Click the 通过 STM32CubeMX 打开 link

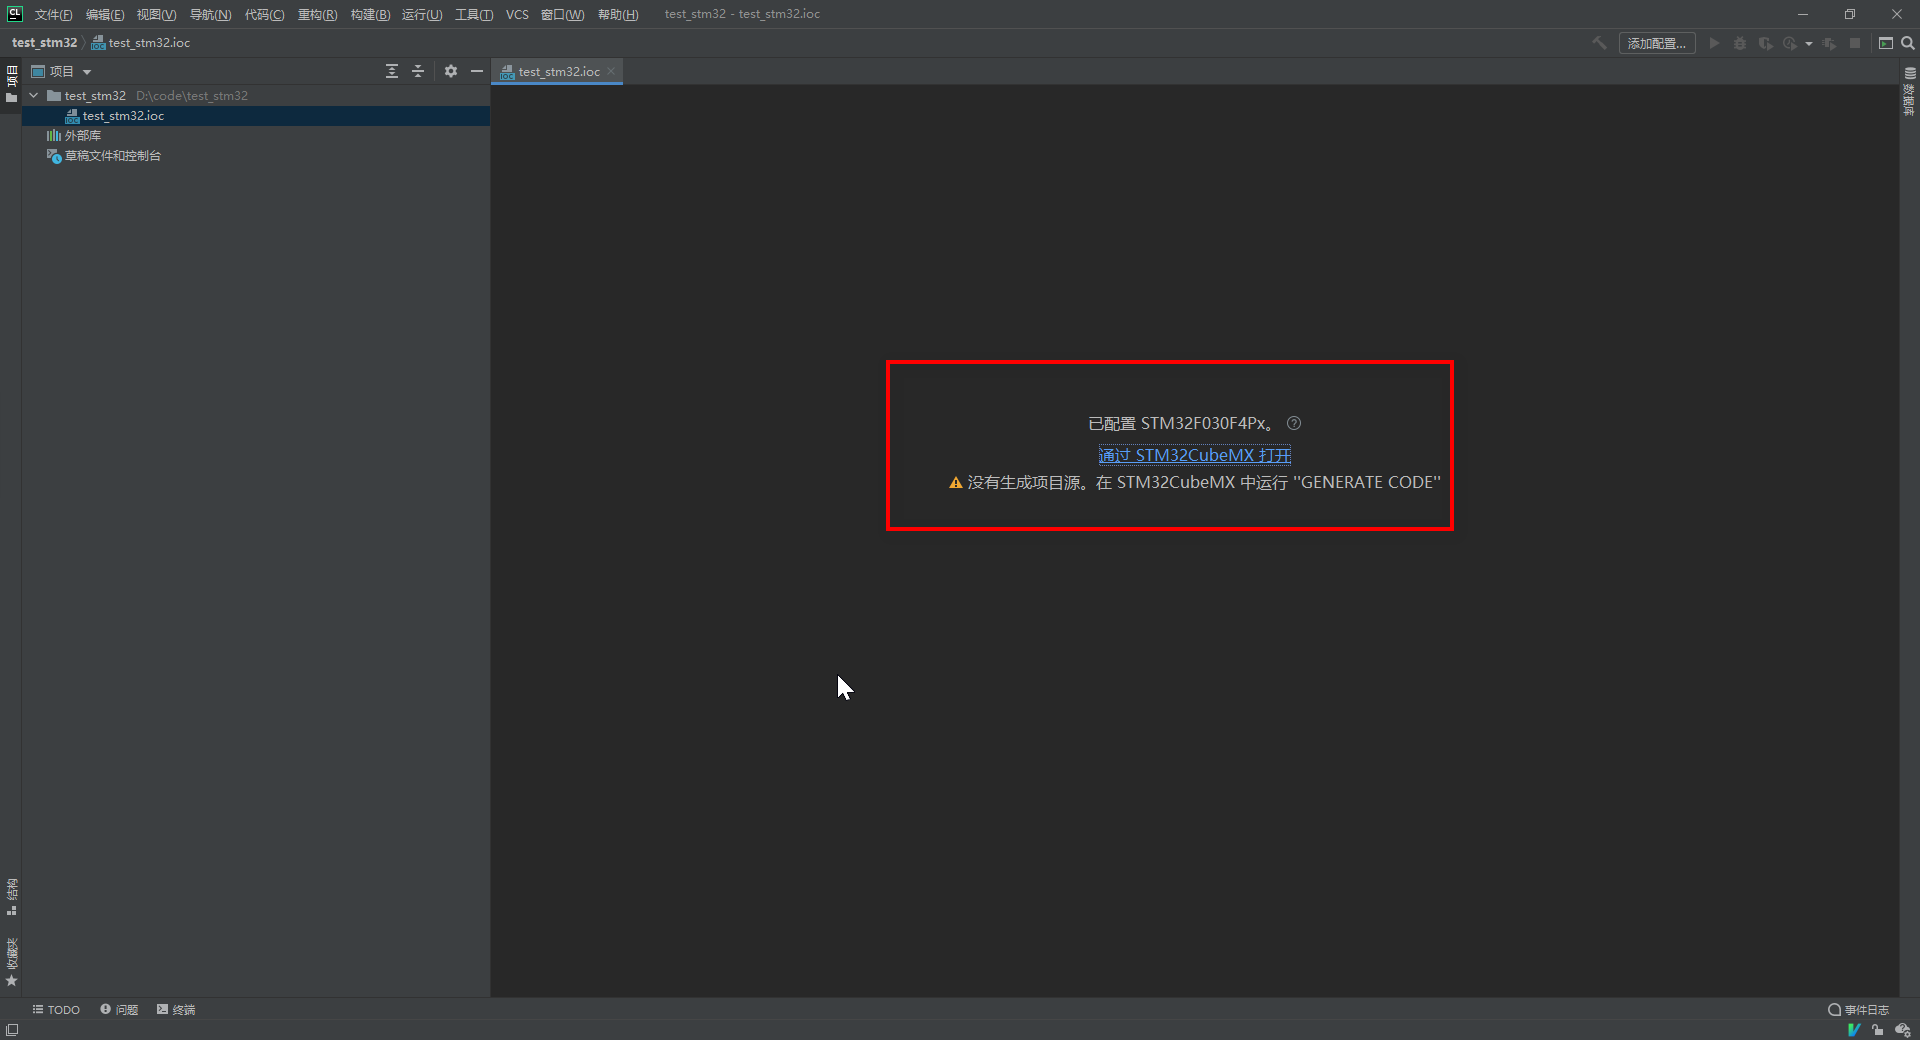1194,455
